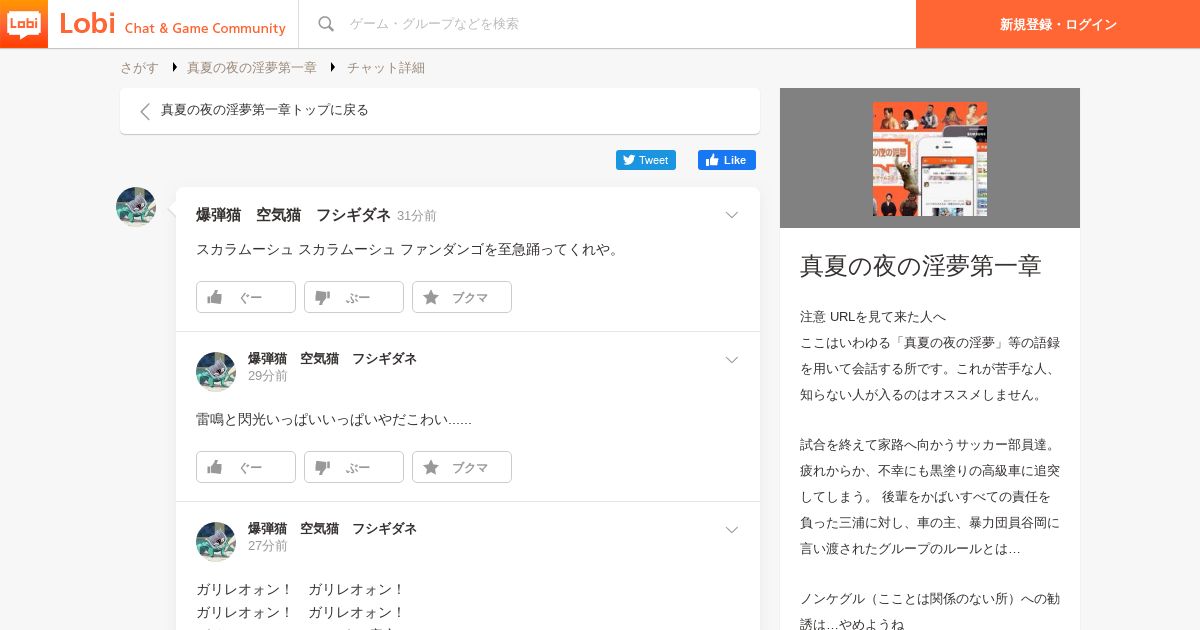Click the post text 雷鳴と閃光いっぱいいっぱいやだこわい

pos(334,420)
